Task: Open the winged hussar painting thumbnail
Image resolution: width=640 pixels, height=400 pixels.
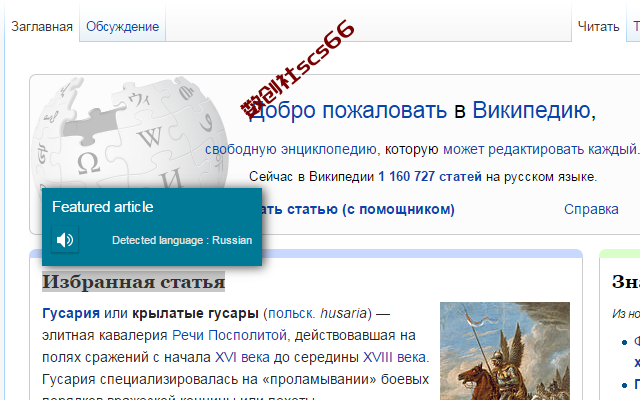Action: 505,351
